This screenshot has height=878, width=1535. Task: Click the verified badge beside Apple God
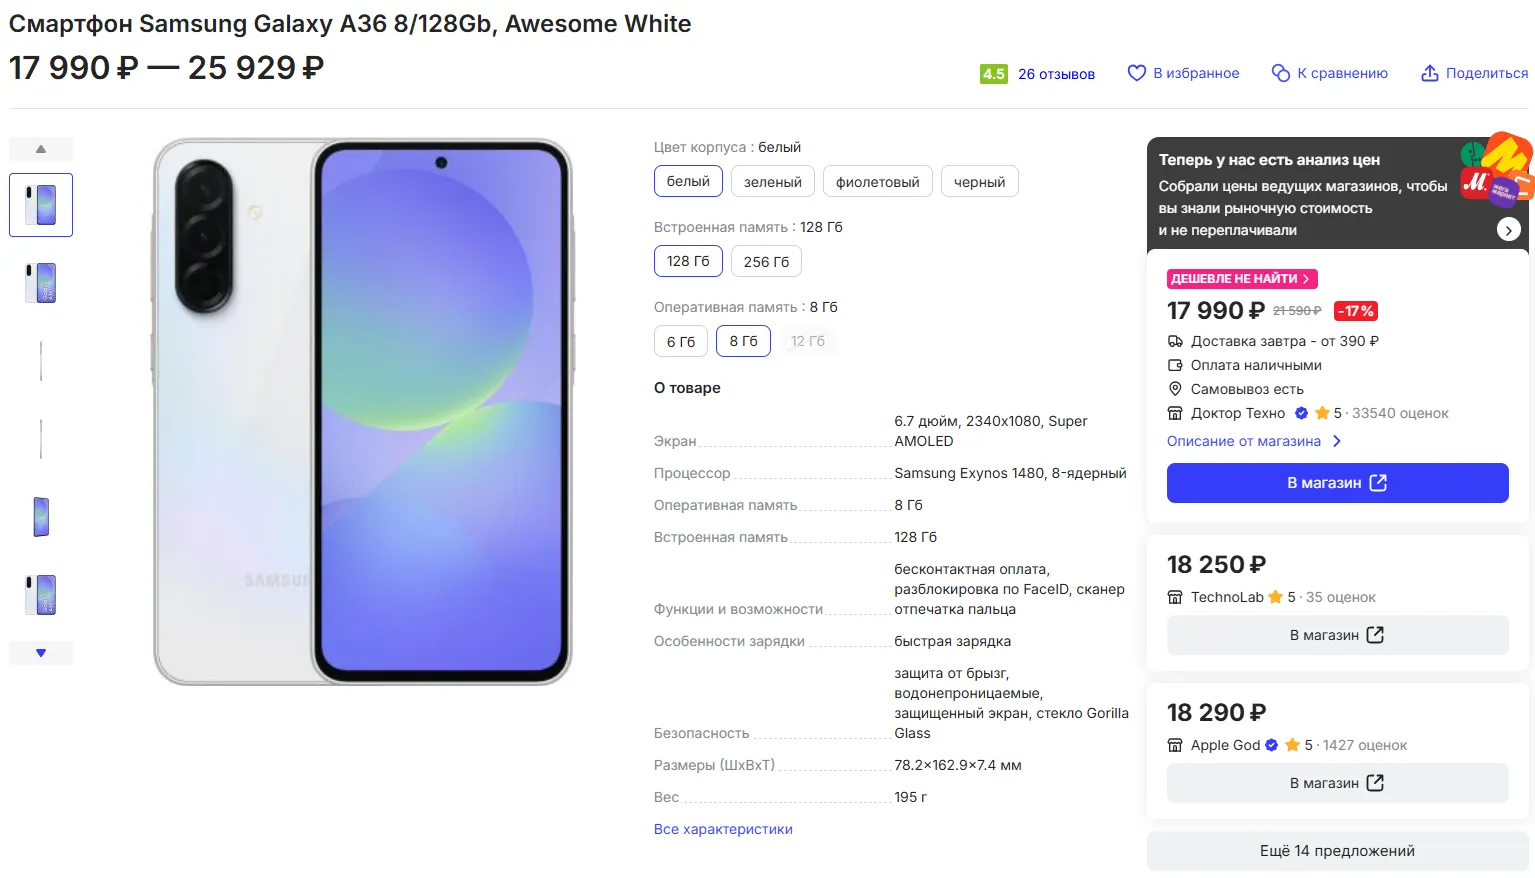[1272, 745]
